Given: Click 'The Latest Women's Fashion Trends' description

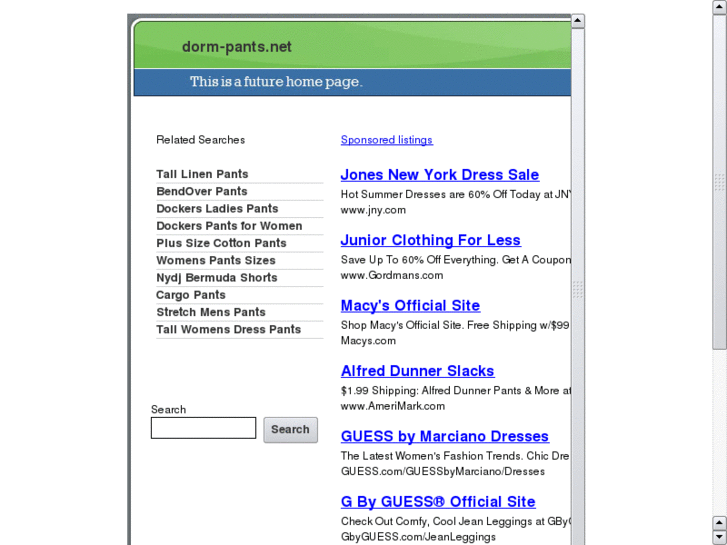Looking at the screenshot, I should (455, 456).
